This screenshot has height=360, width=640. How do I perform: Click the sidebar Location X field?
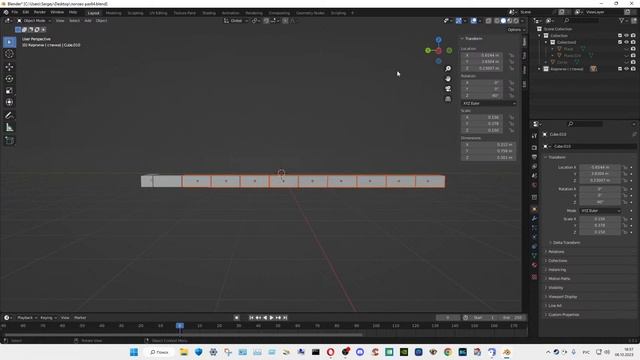click(x=482, y=55)
